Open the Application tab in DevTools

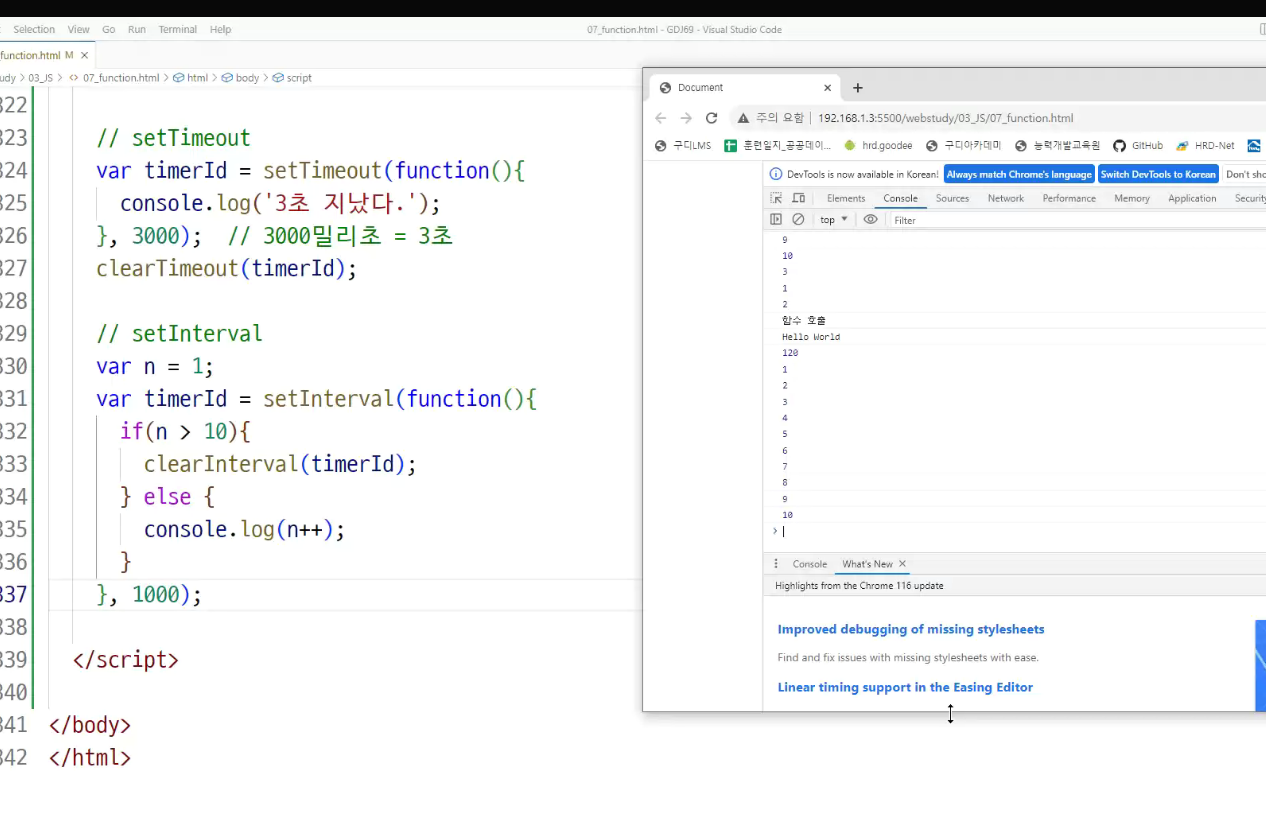coord(1192,198)
